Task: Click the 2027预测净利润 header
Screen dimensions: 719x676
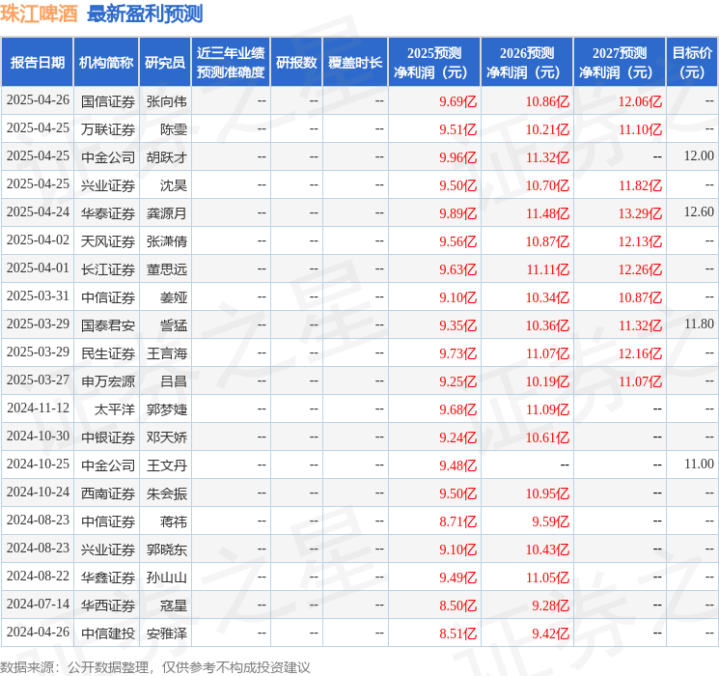Action: (619, 62)
